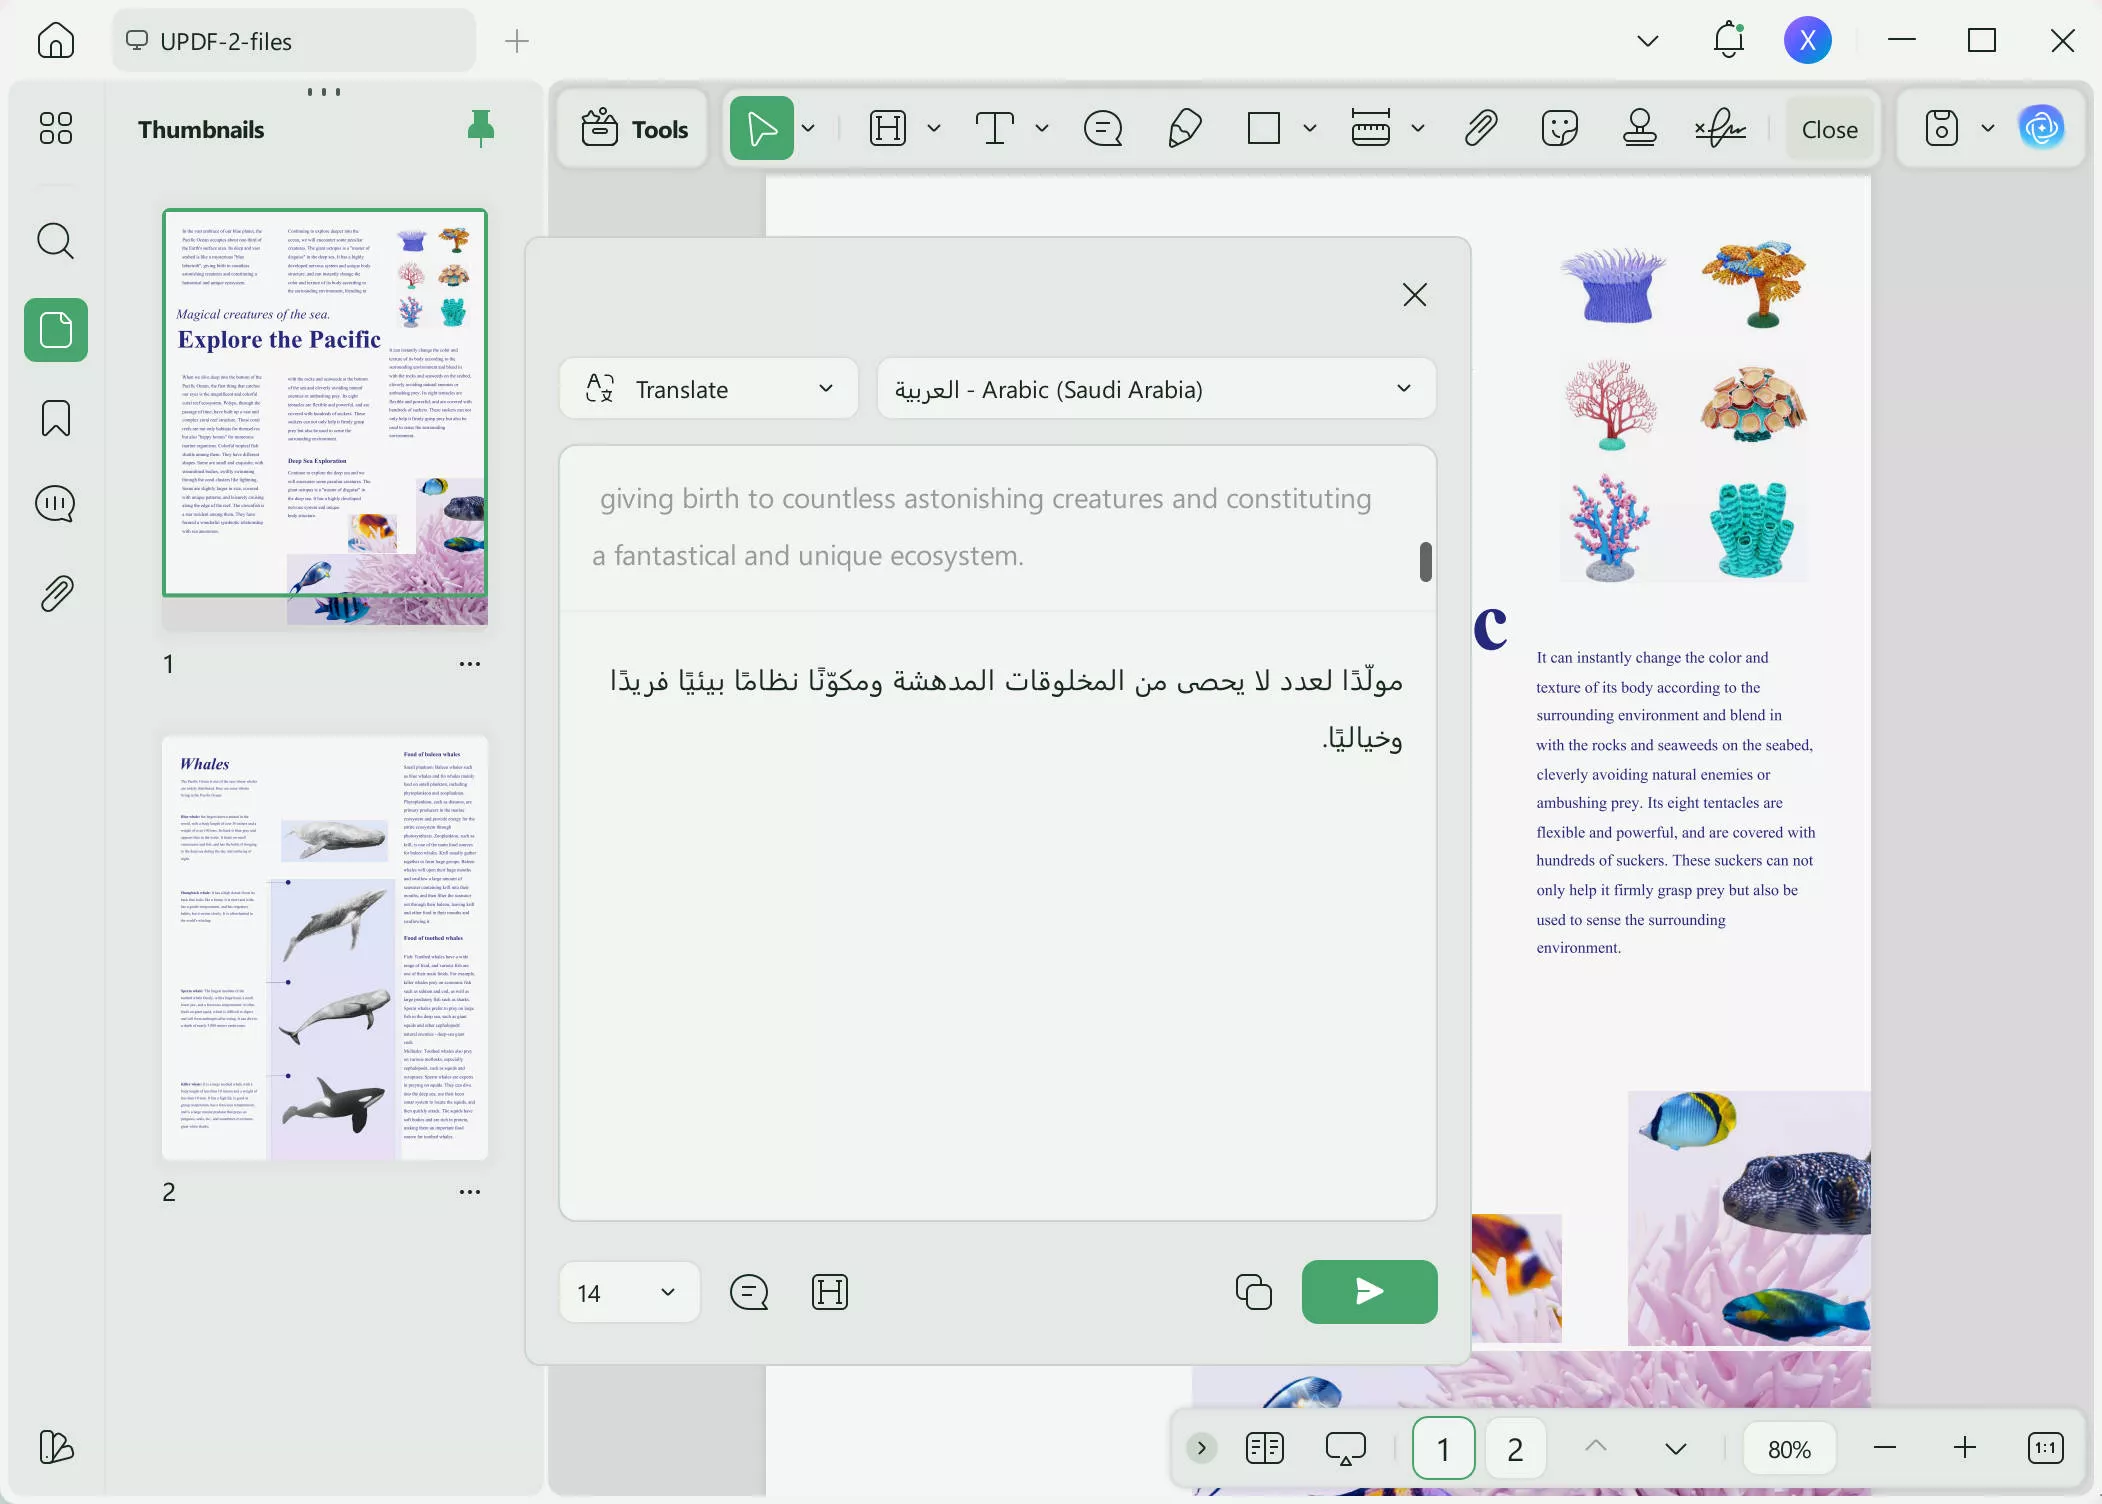Open the bookmarks panel in sidebar
This screenshot has width=2102, height=1504.
56,417
